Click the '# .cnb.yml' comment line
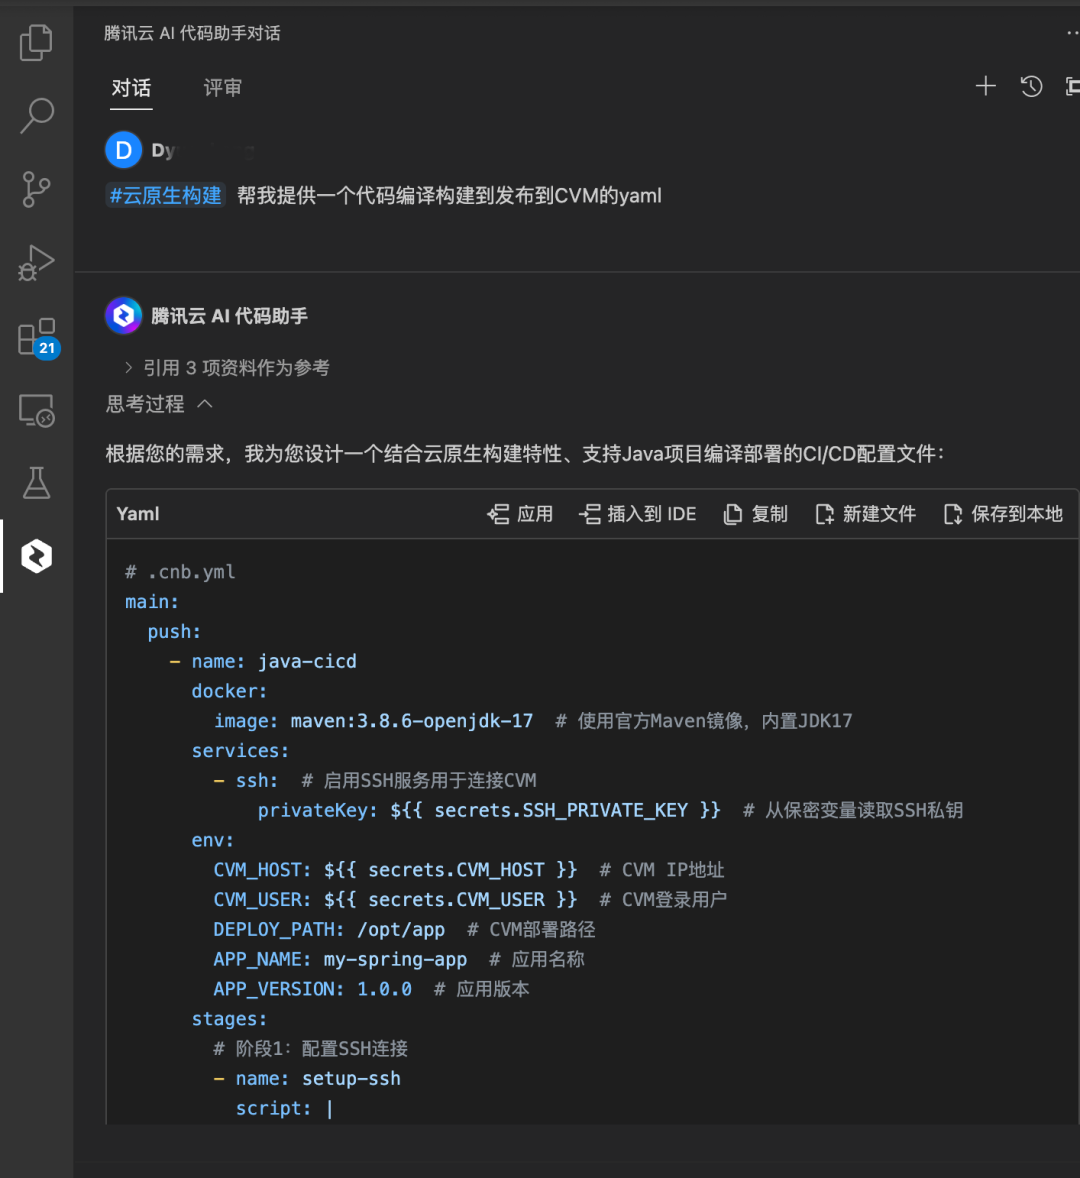Image resolution: width=1080 pixels, height=1178 pixels. 180,572
